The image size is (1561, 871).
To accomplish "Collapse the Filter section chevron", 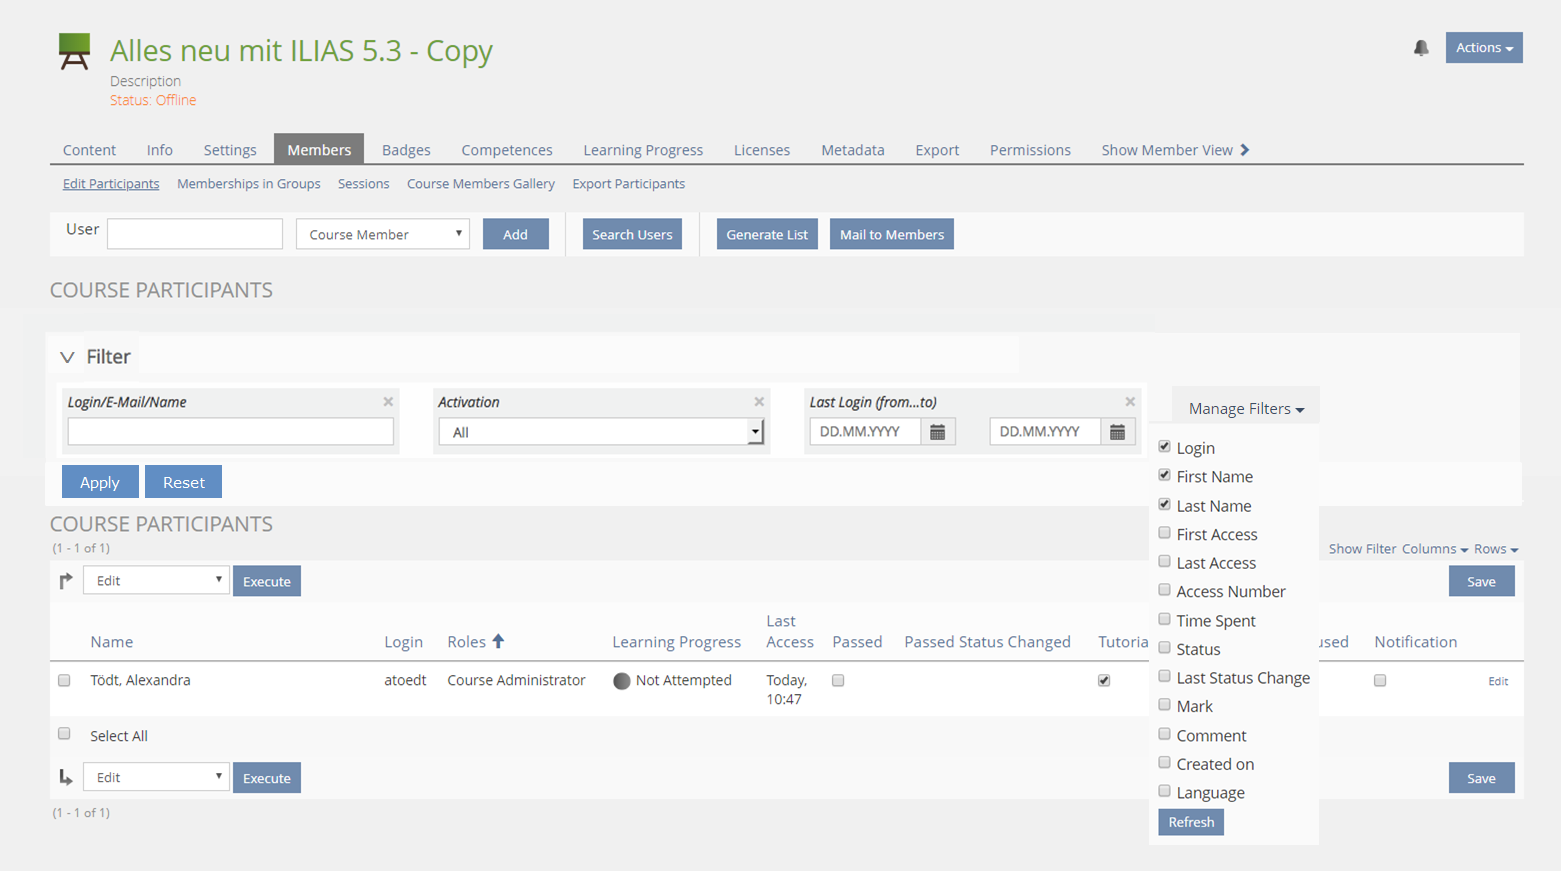I will click(x=67, y=357).
